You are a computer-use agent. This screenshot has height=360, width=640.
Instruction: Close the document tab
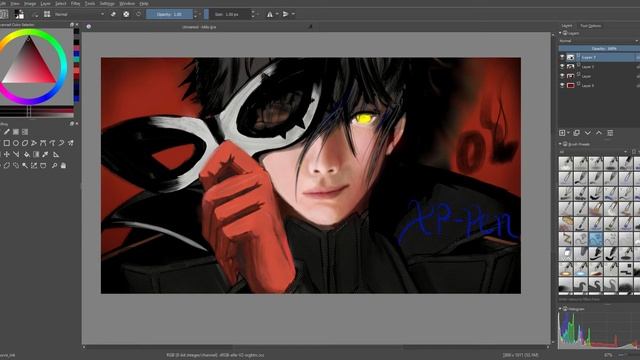pos(310,27)
